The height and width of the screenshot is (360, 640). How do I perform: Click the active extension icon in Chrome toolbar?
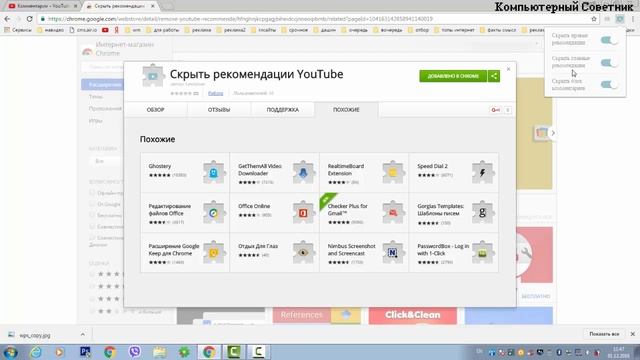click(x=620, y=19)
